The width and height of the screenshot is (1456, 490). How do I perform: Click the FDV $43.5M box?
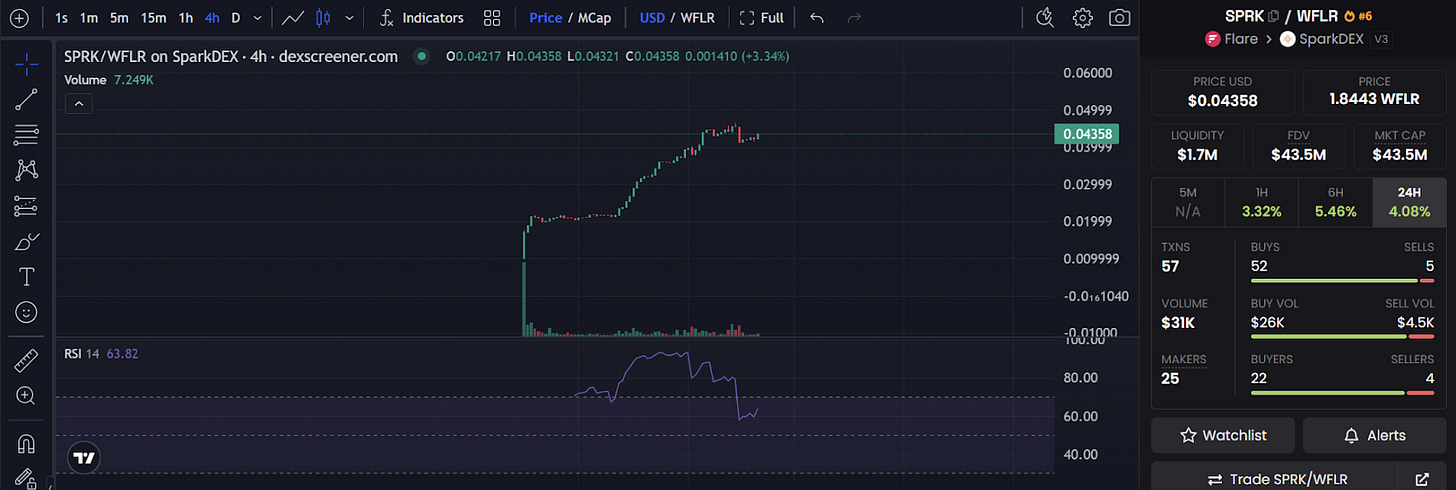pyautogui.click(x=1298, y=146)
